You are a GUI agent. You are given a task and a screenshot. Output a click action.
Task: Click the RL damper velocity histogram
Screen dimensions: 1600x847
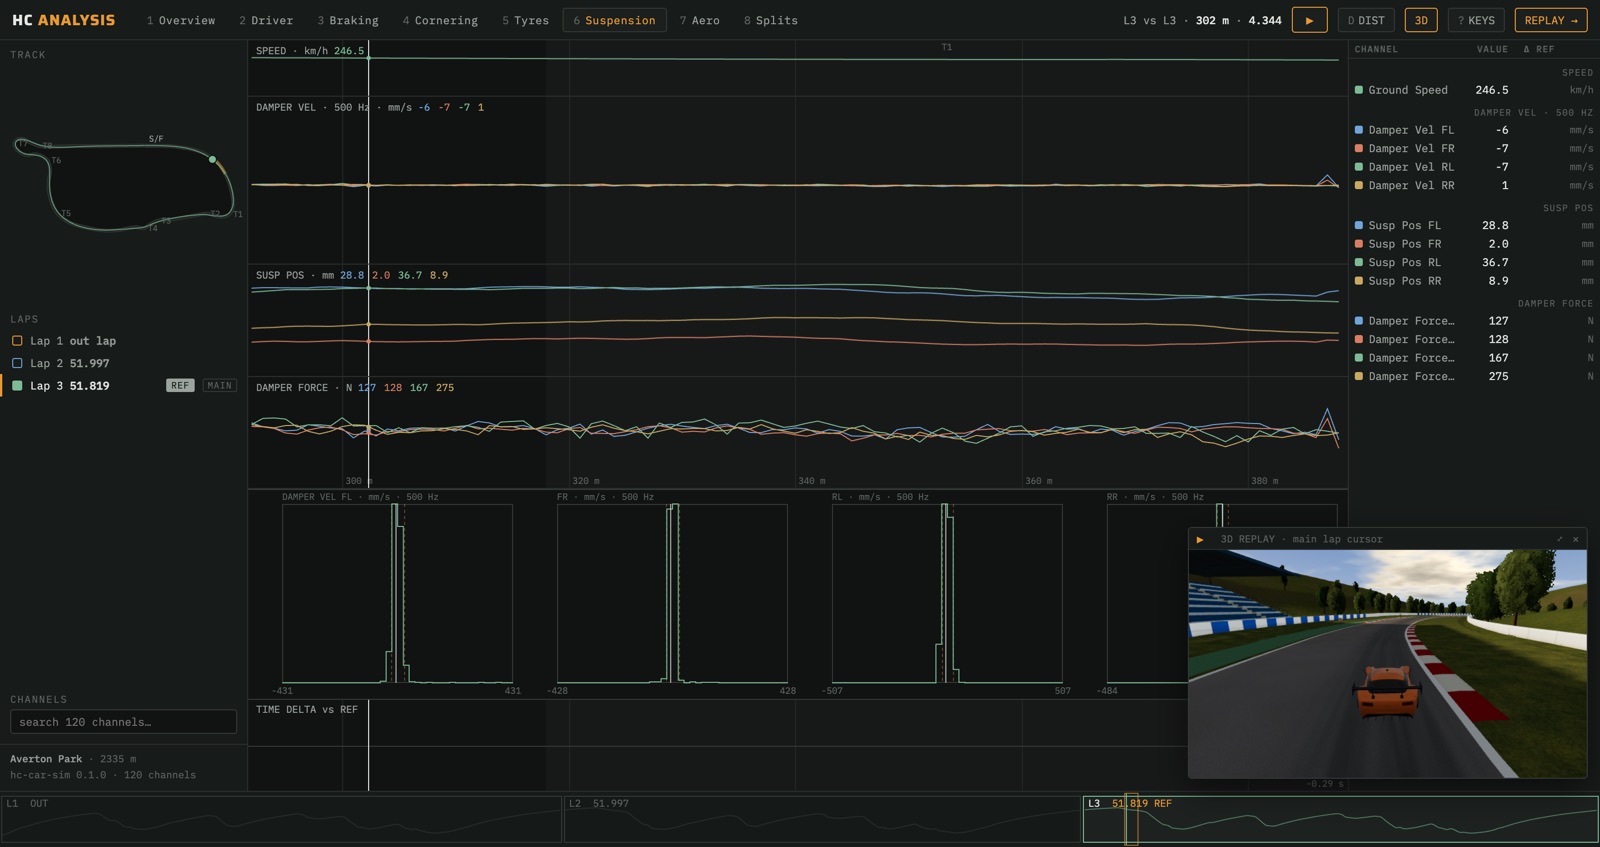click(x=947, y=594)
